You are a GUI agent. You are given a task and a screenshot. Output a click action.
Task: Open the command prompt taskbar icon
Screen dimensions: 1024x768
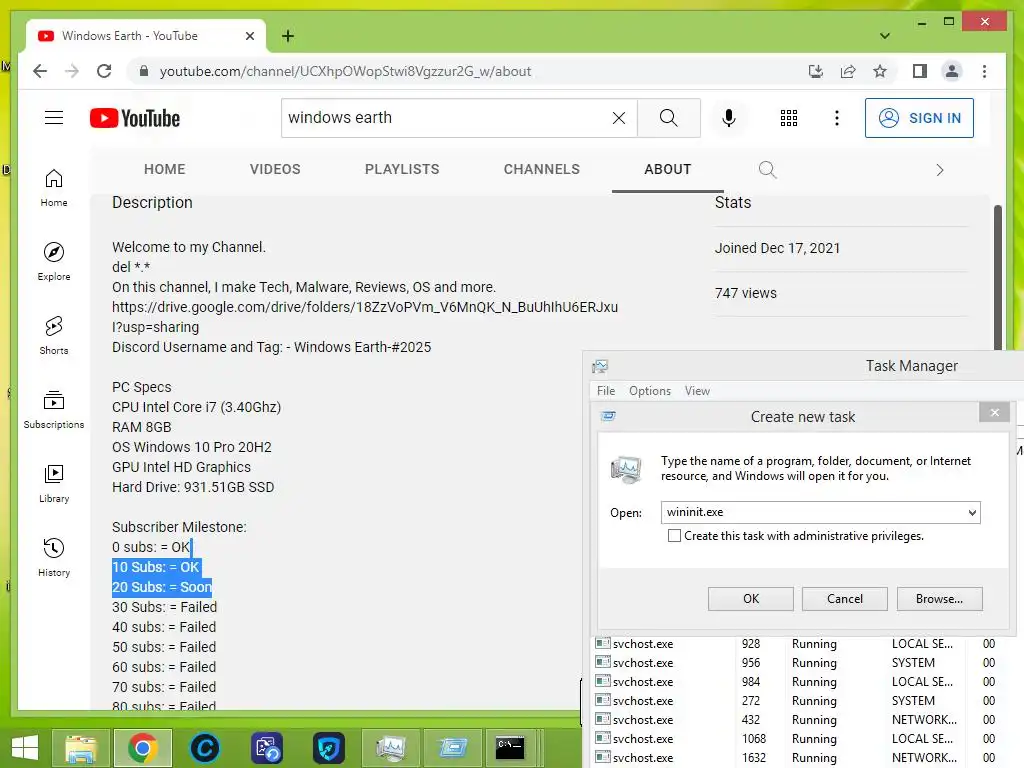(510, 748)
